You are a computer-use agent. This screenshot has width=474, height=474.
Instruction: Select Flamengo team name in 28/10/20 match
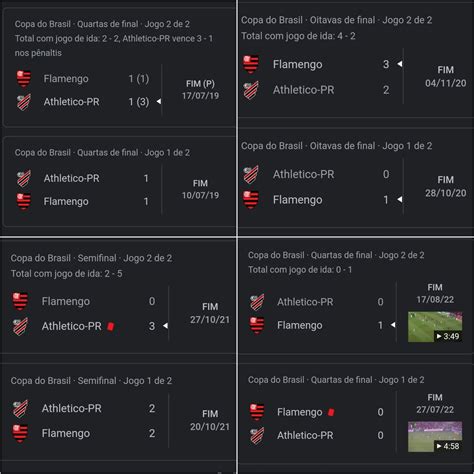point(297,200)
